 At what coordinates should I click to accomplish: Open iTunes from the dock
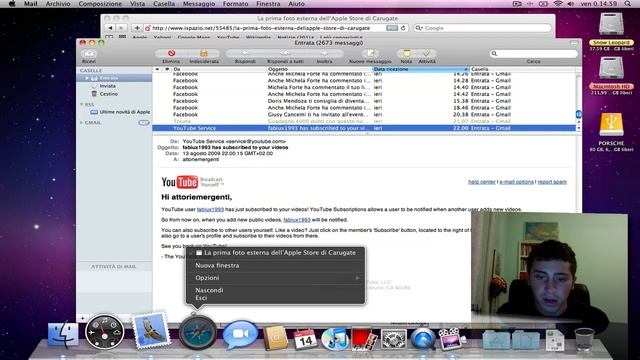[334, 339]
